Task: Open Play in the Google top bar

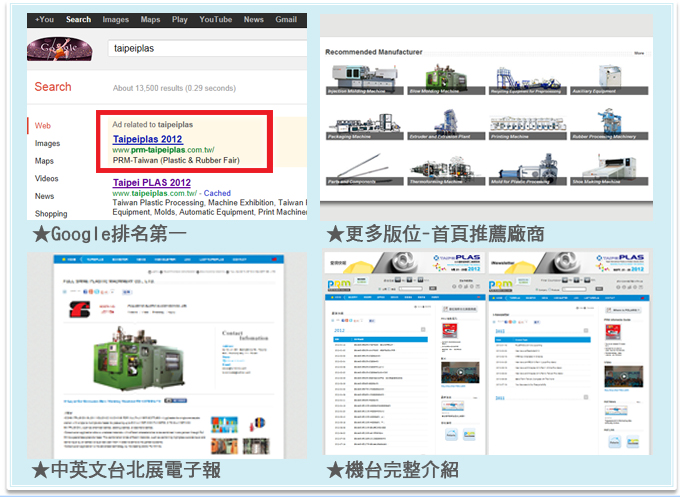Action: click(x=180, y=20)
